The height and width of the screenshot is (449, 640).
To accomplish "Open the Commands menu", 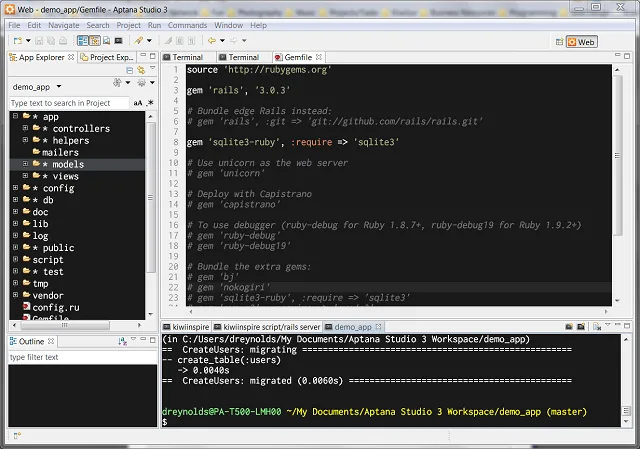I will (x=187, y=25).
